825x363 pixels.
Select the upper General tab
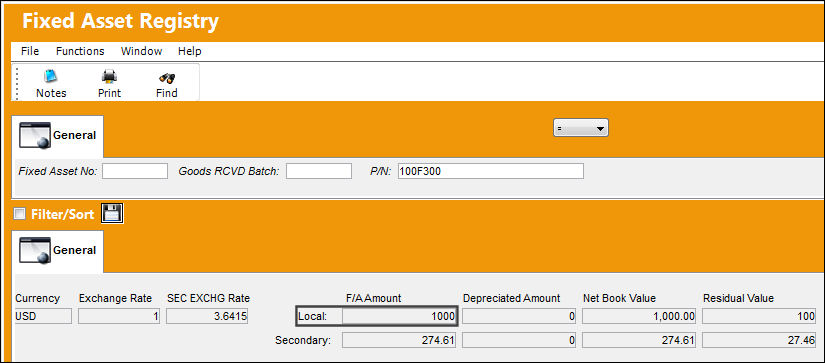tap(58, 136)
